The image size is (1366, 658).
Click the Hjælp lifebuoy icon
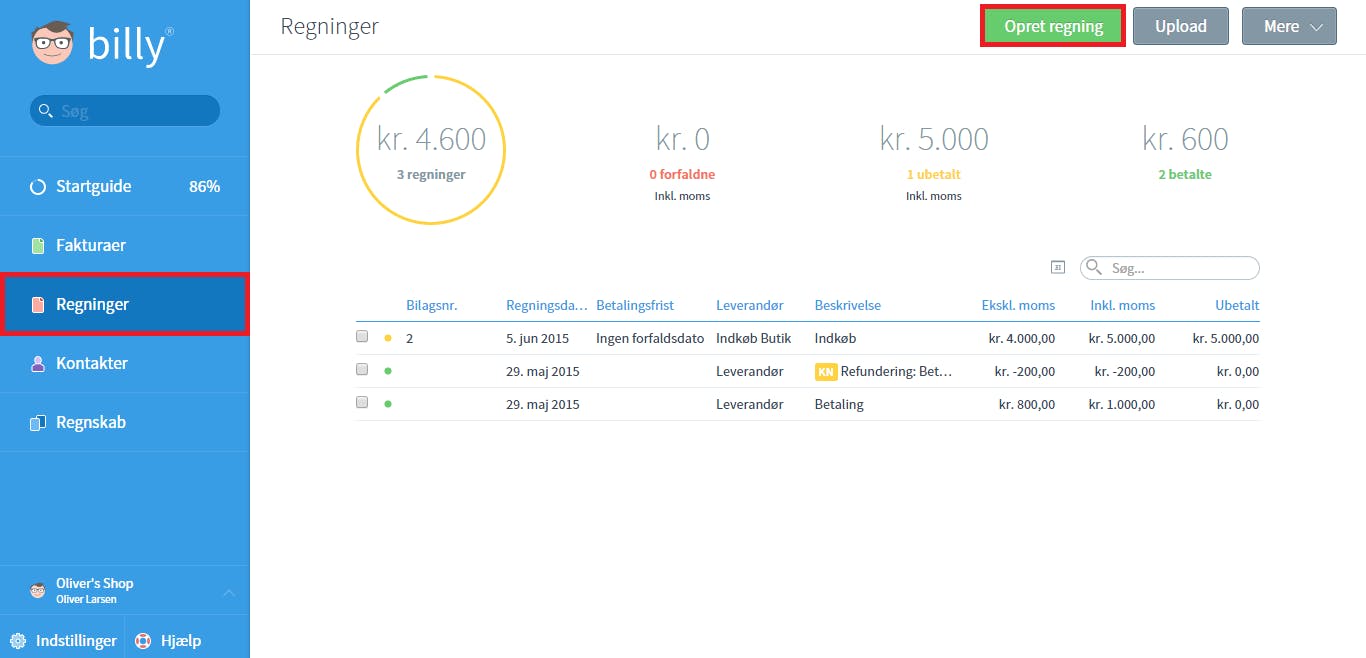click(x=143, y=641)
